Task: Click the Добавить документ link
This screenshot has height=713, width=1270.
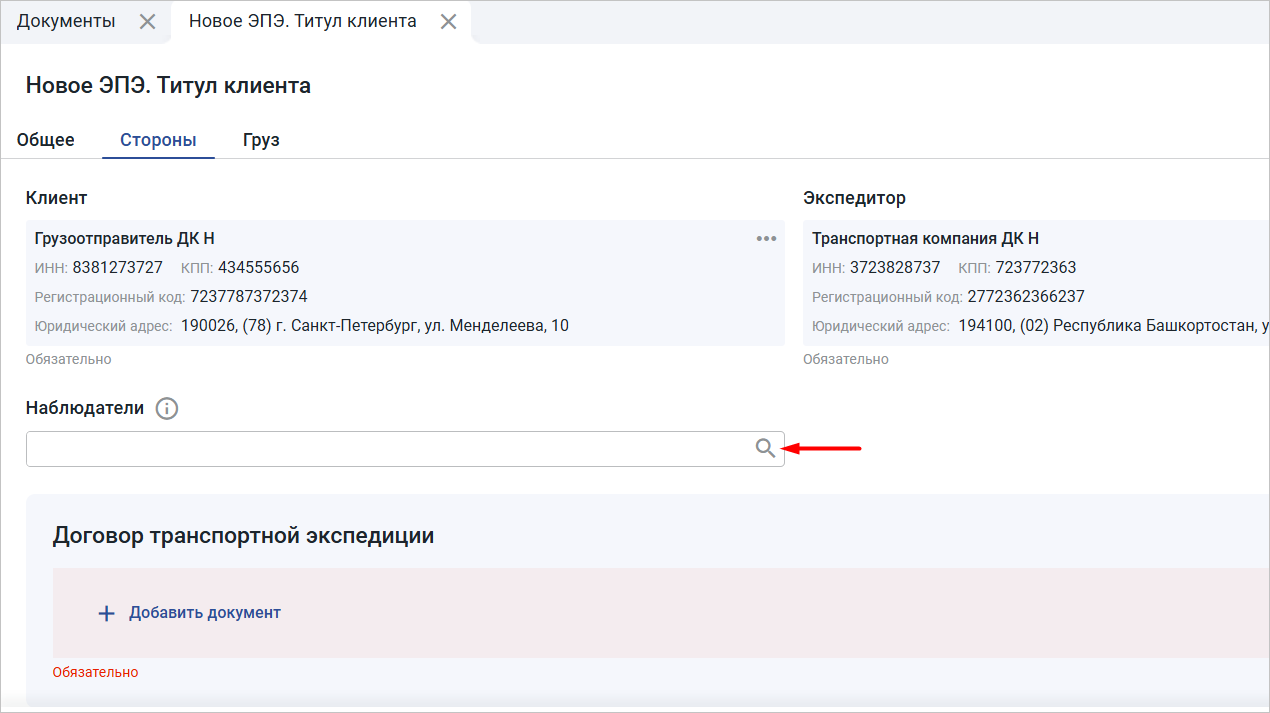Action: tap(205, 613)
